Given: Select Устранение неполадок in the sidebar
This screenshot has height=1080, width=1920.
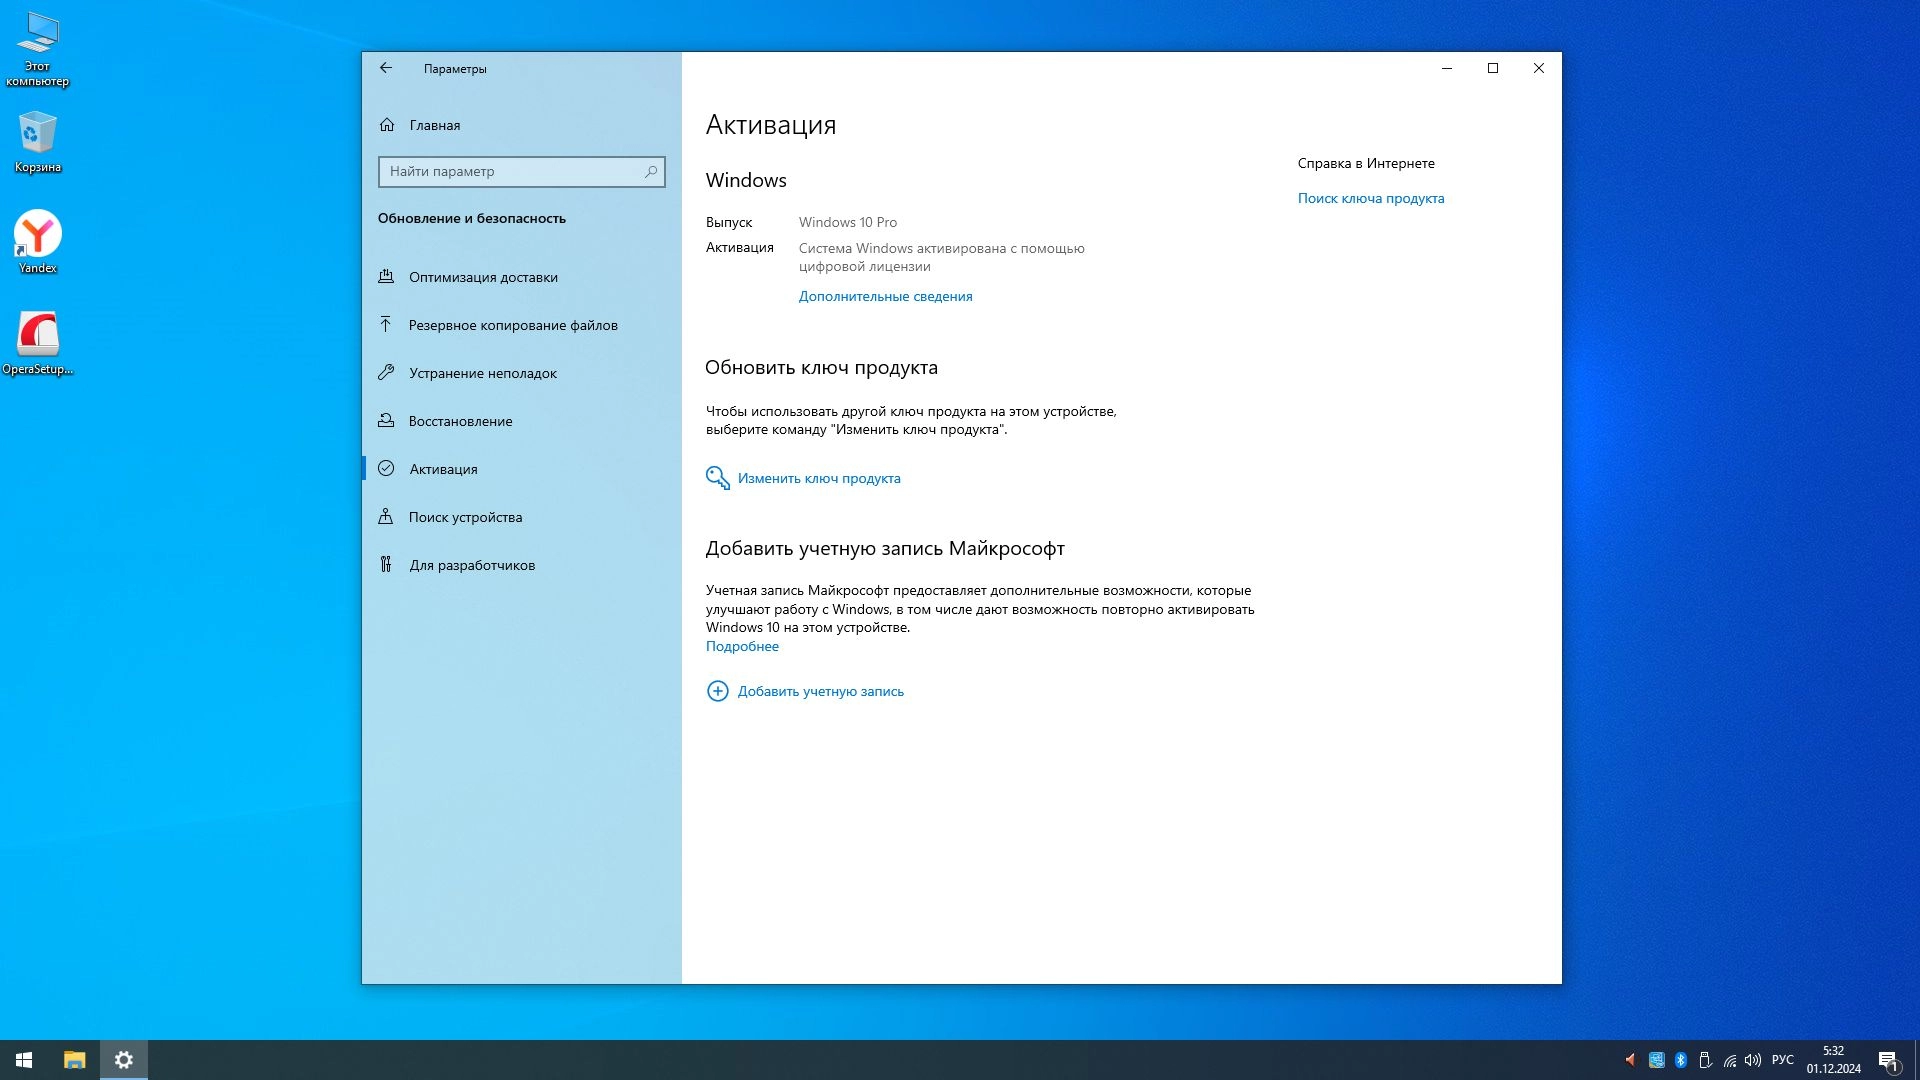Looking at the screenshot, I should 483,373.
